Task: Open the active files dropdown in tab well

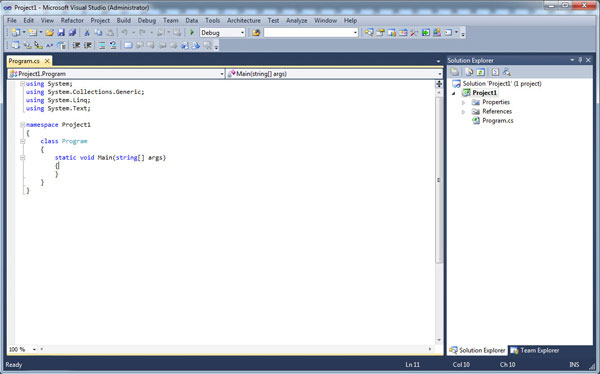Action: (438, 61)
